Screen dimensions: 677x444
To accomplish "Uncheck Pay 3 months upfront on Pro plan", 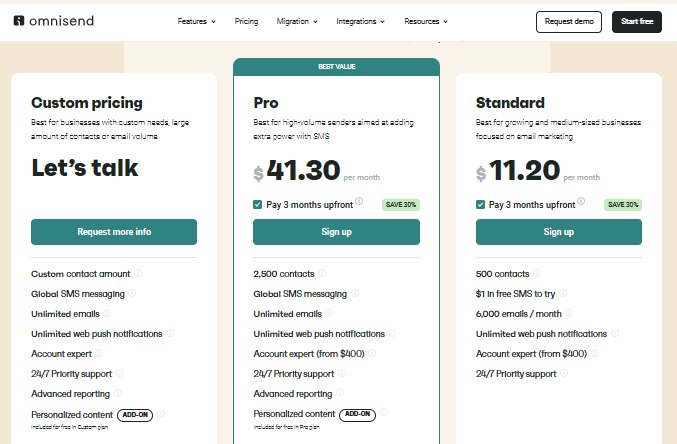I will 258,204.
